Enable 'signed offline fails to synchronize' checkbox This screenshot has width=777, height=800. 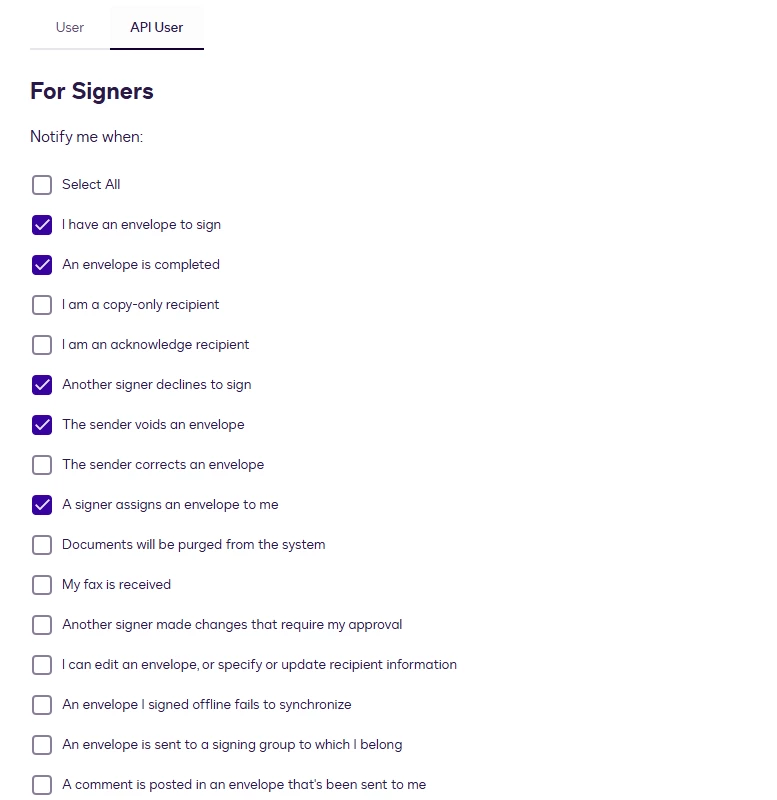coord(42,705)
